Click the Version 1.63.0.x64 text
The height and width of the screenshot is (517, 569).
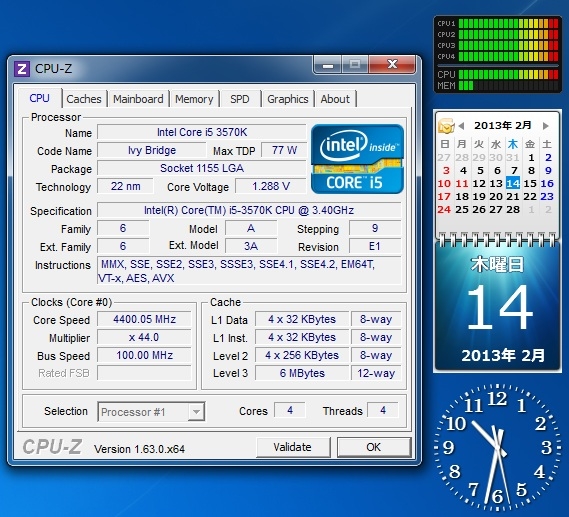[139, 449]
